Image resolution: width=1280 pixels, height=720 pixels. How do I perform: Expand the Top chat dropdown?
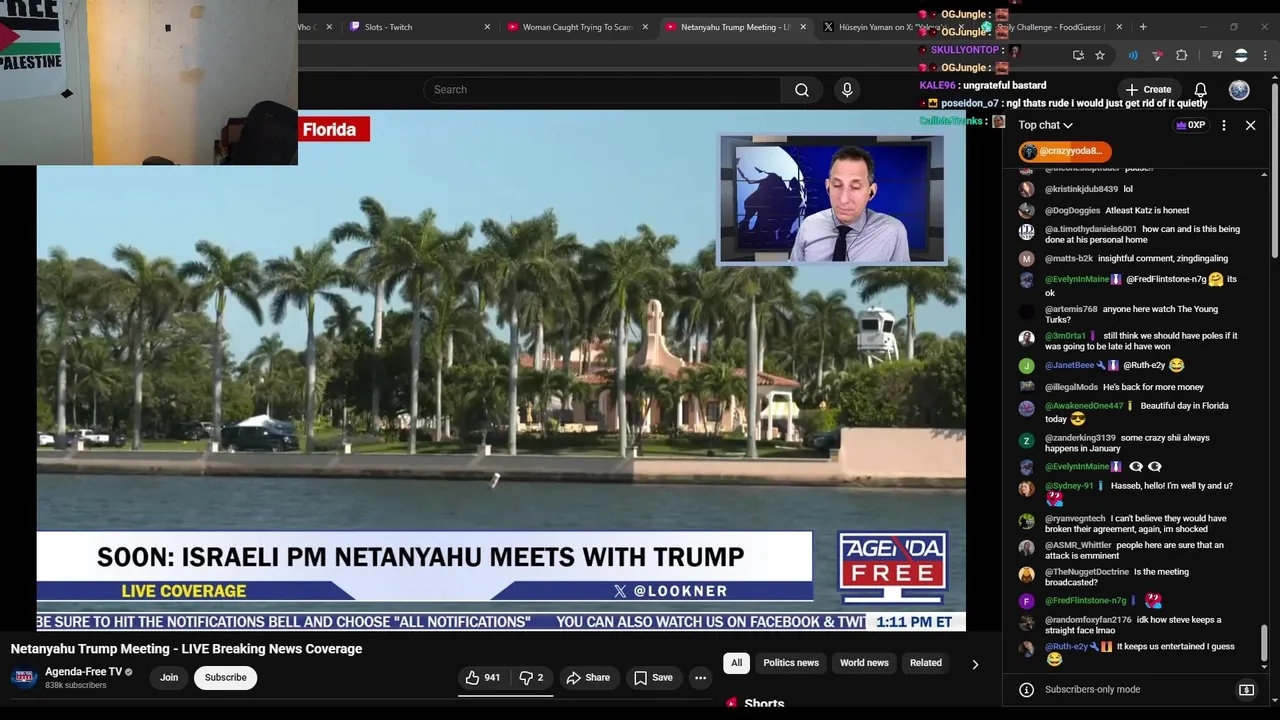tap(1045, 125)
